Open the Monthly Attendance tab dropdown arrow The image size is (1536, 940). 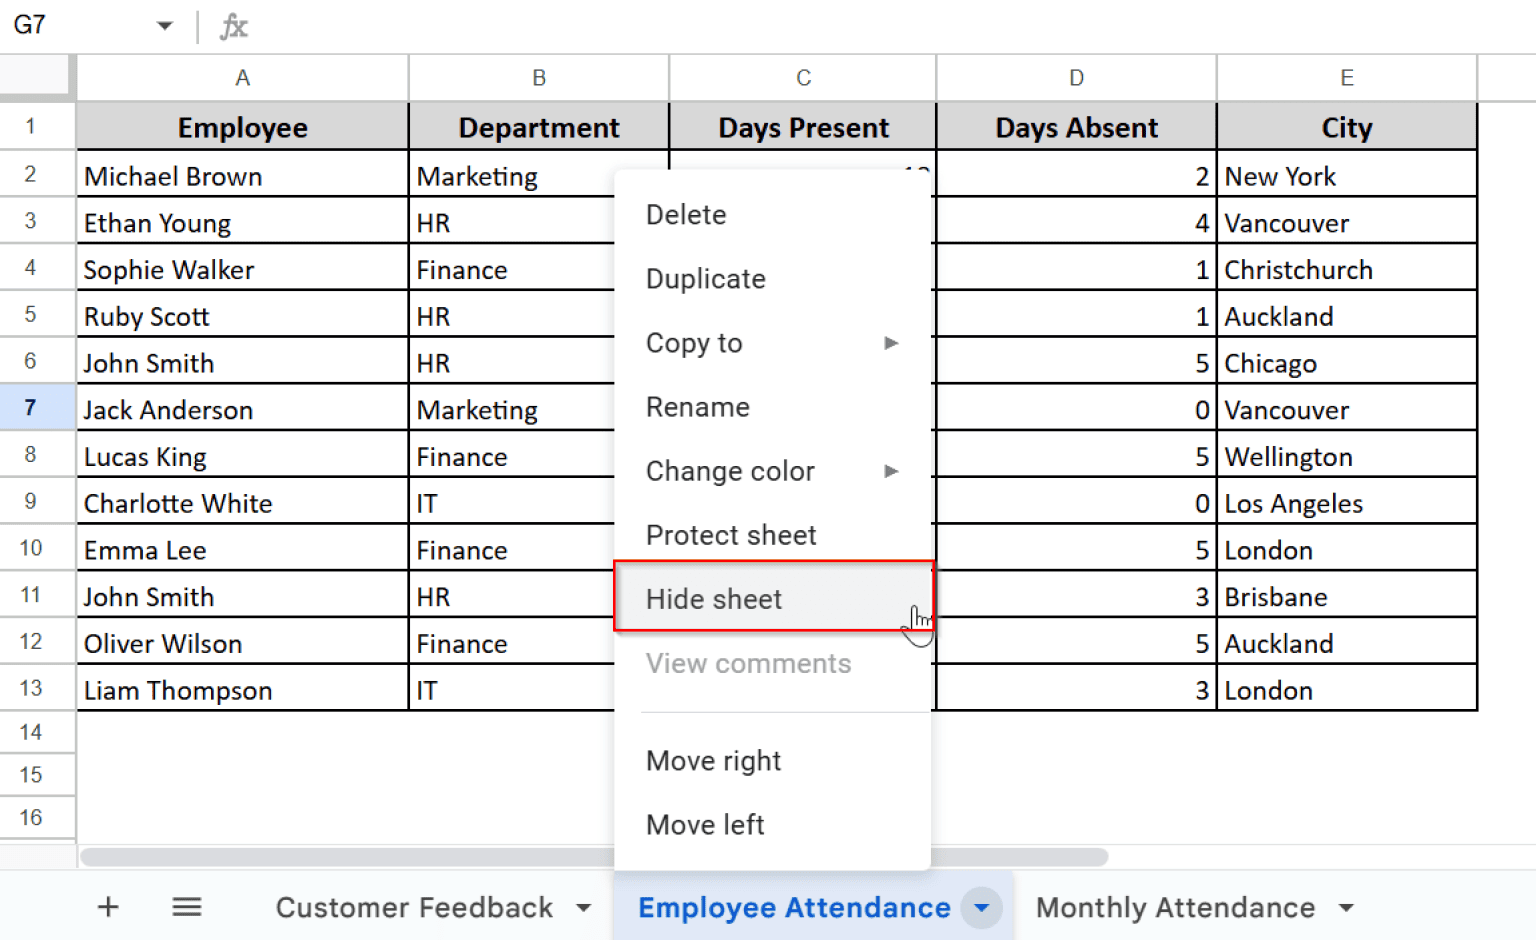pyautogui.click(x=1345, y=907)
